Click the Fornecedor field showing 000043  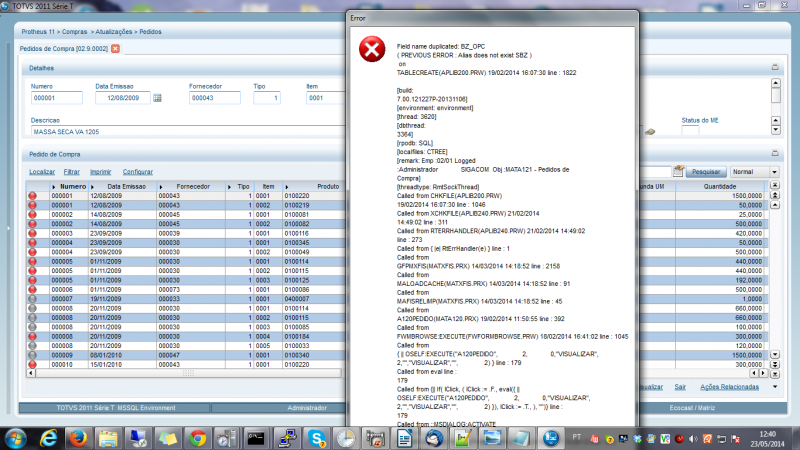point(214,98)
